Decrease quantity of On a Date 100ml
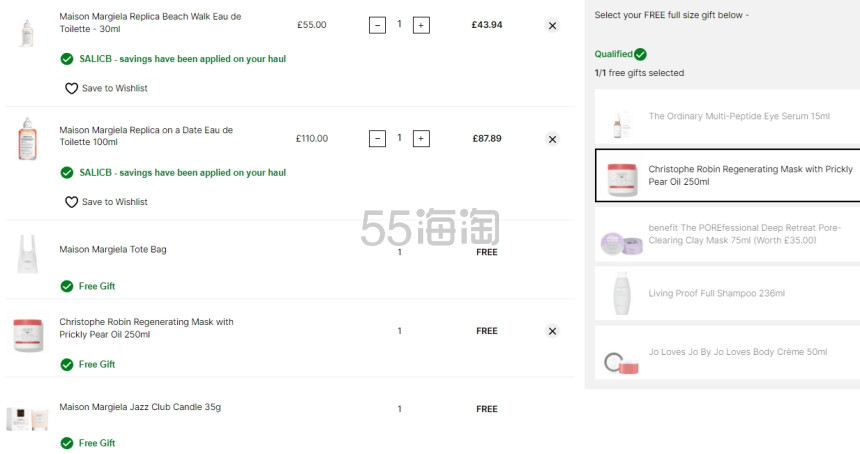The height and width of the screenshot is (454, 860). 377,139
